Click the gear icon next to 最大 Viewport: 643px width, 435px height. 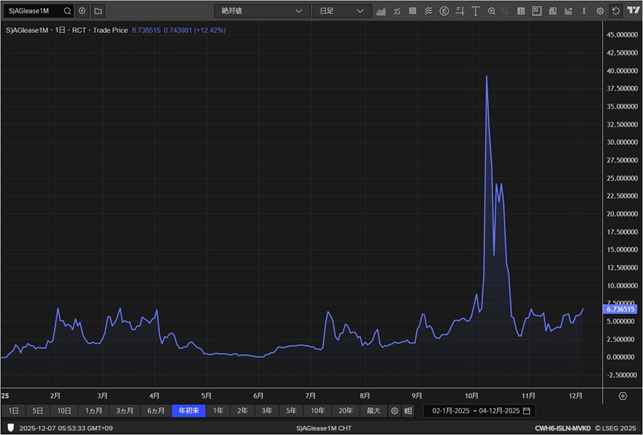394,411
